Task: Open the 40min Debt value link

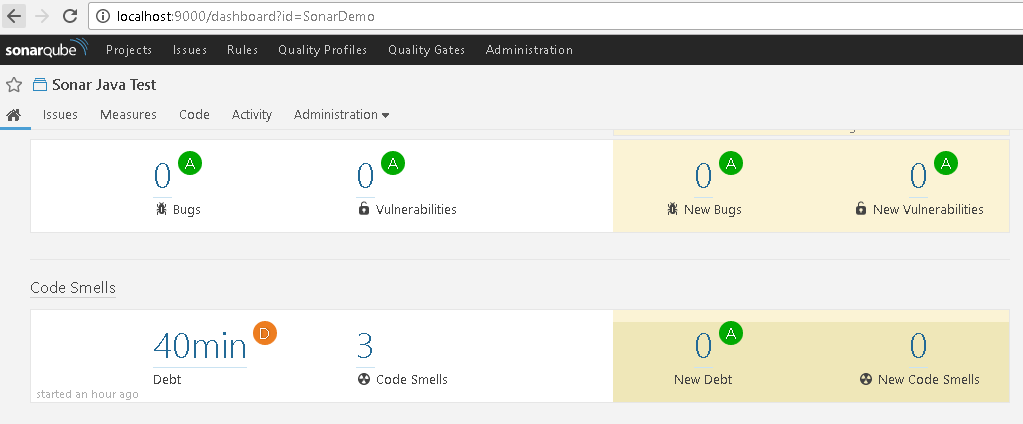Action: tap(199, 346)
